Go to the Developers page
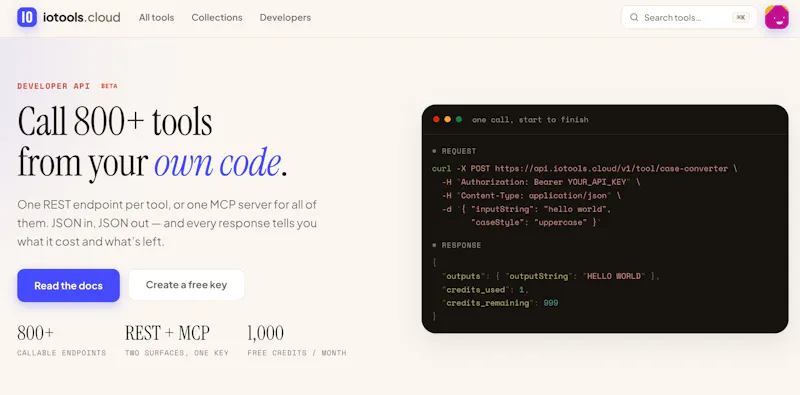The image size is (800, 395). [x=285, y=17]
